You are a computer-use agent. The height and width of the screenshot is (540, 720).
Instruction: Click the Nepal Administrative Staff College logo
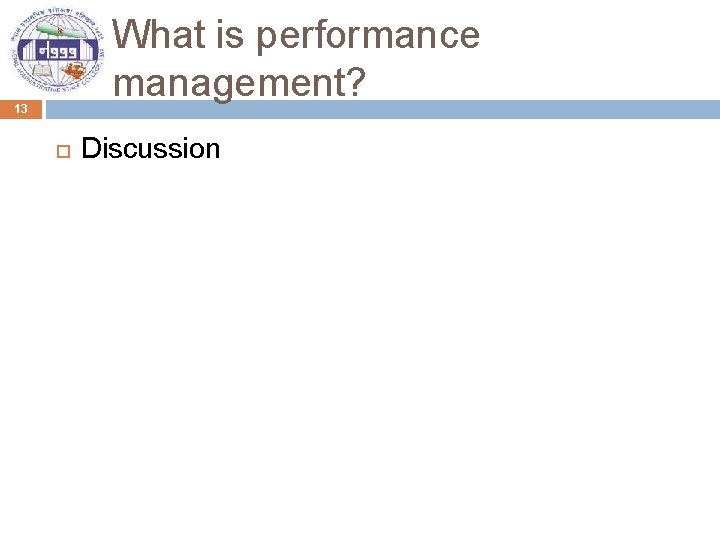(58, 50)
